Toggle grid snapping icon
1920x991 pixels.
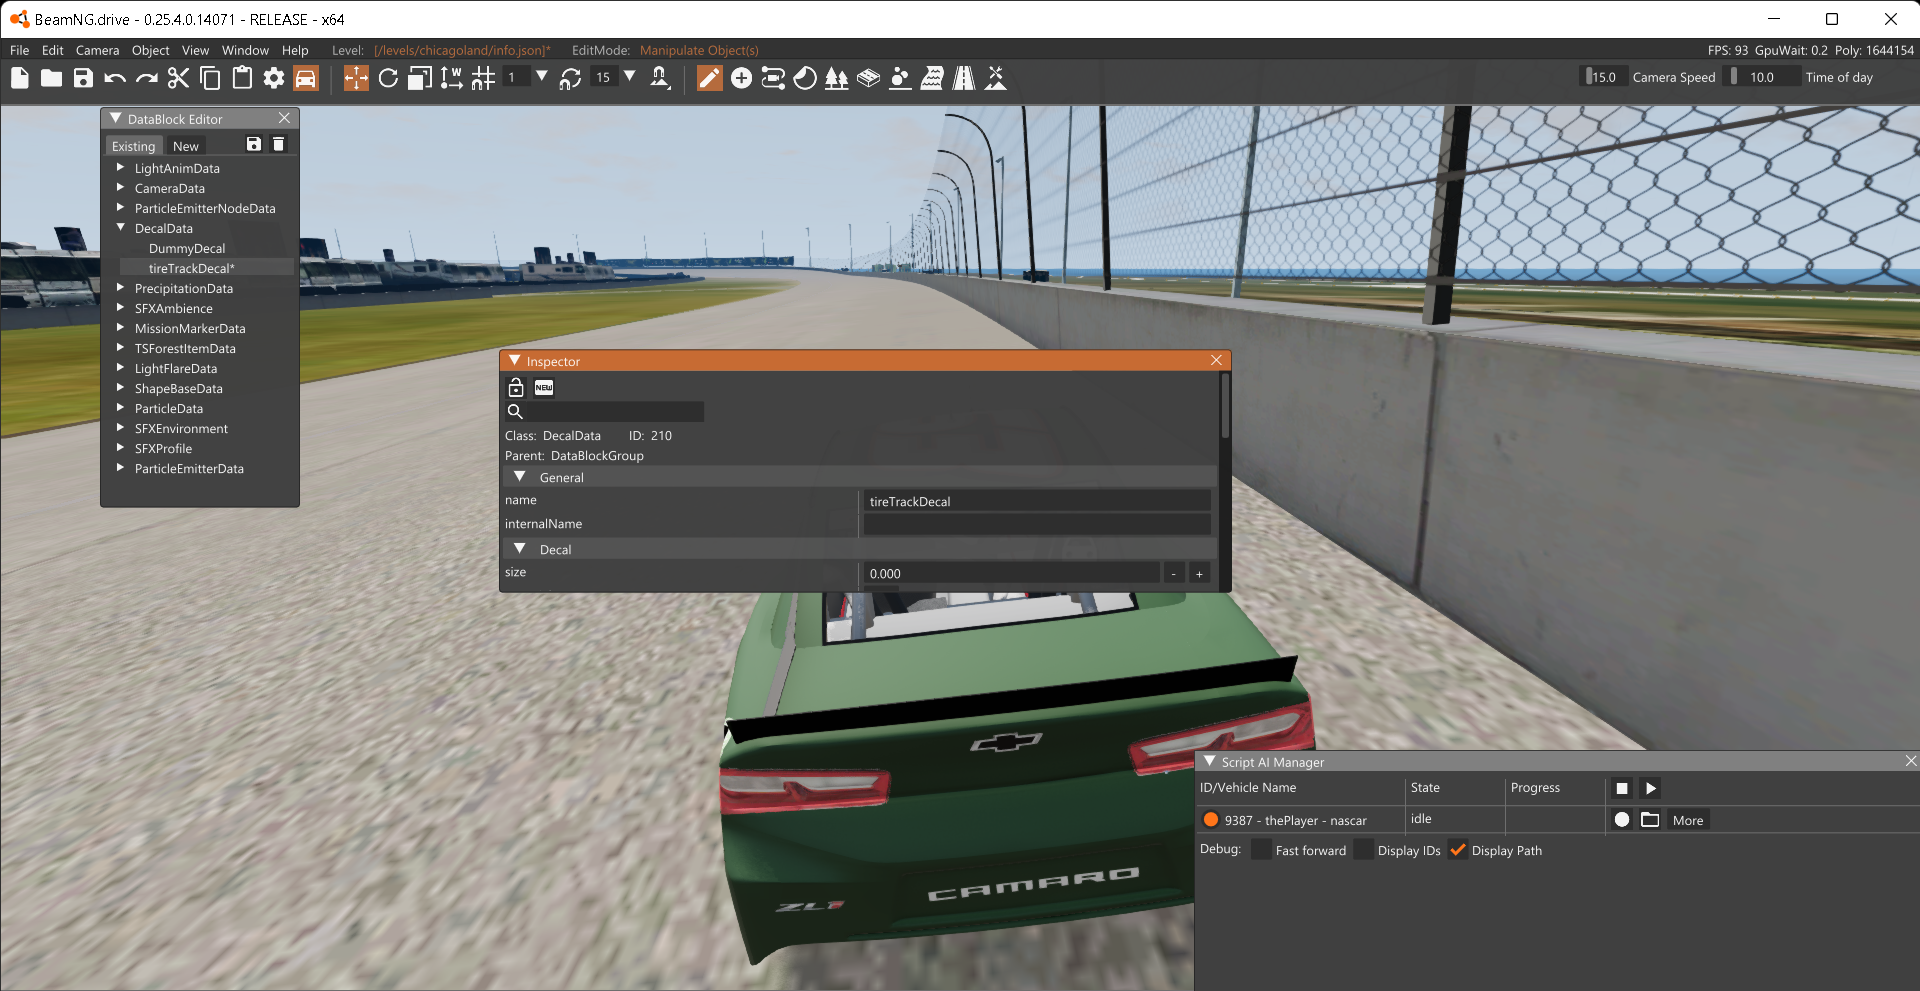coord(483,78)
